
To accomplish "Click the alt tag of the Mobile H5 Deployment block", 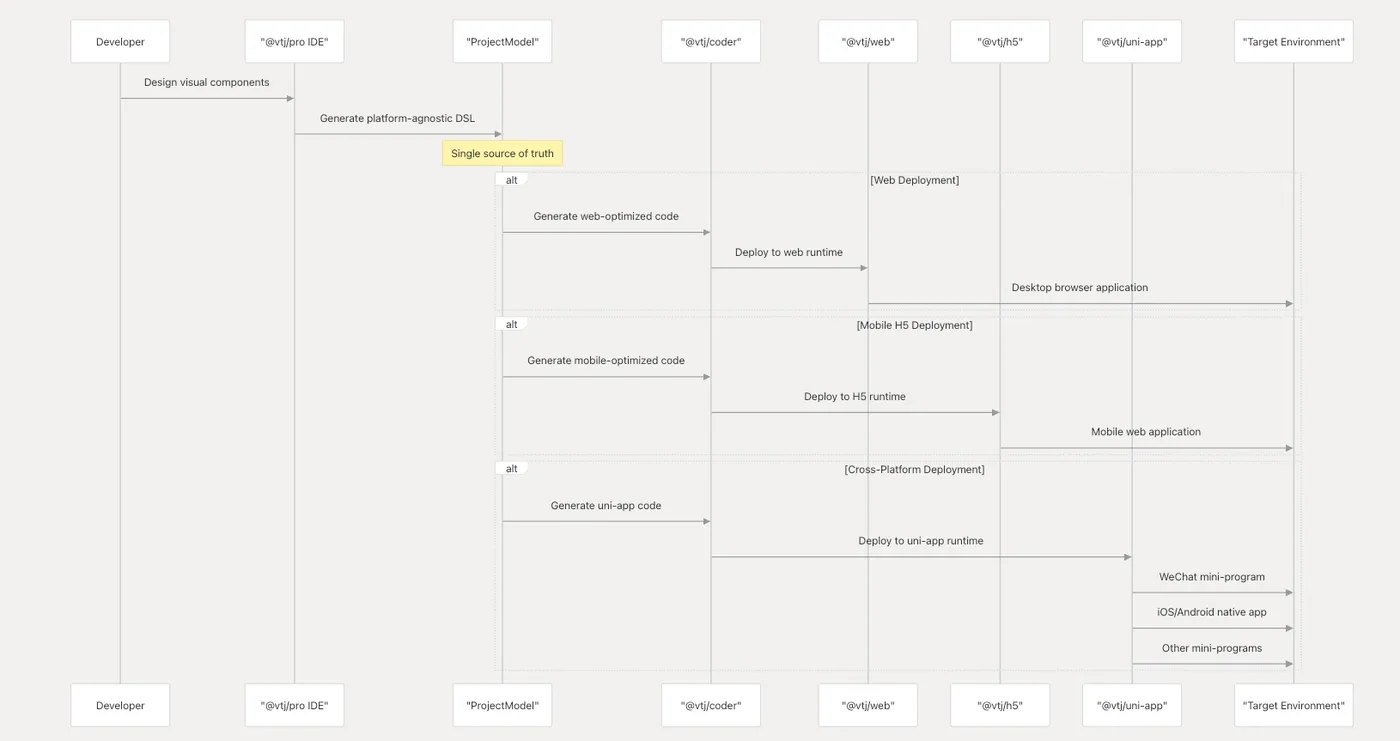I will click(511, 325).
